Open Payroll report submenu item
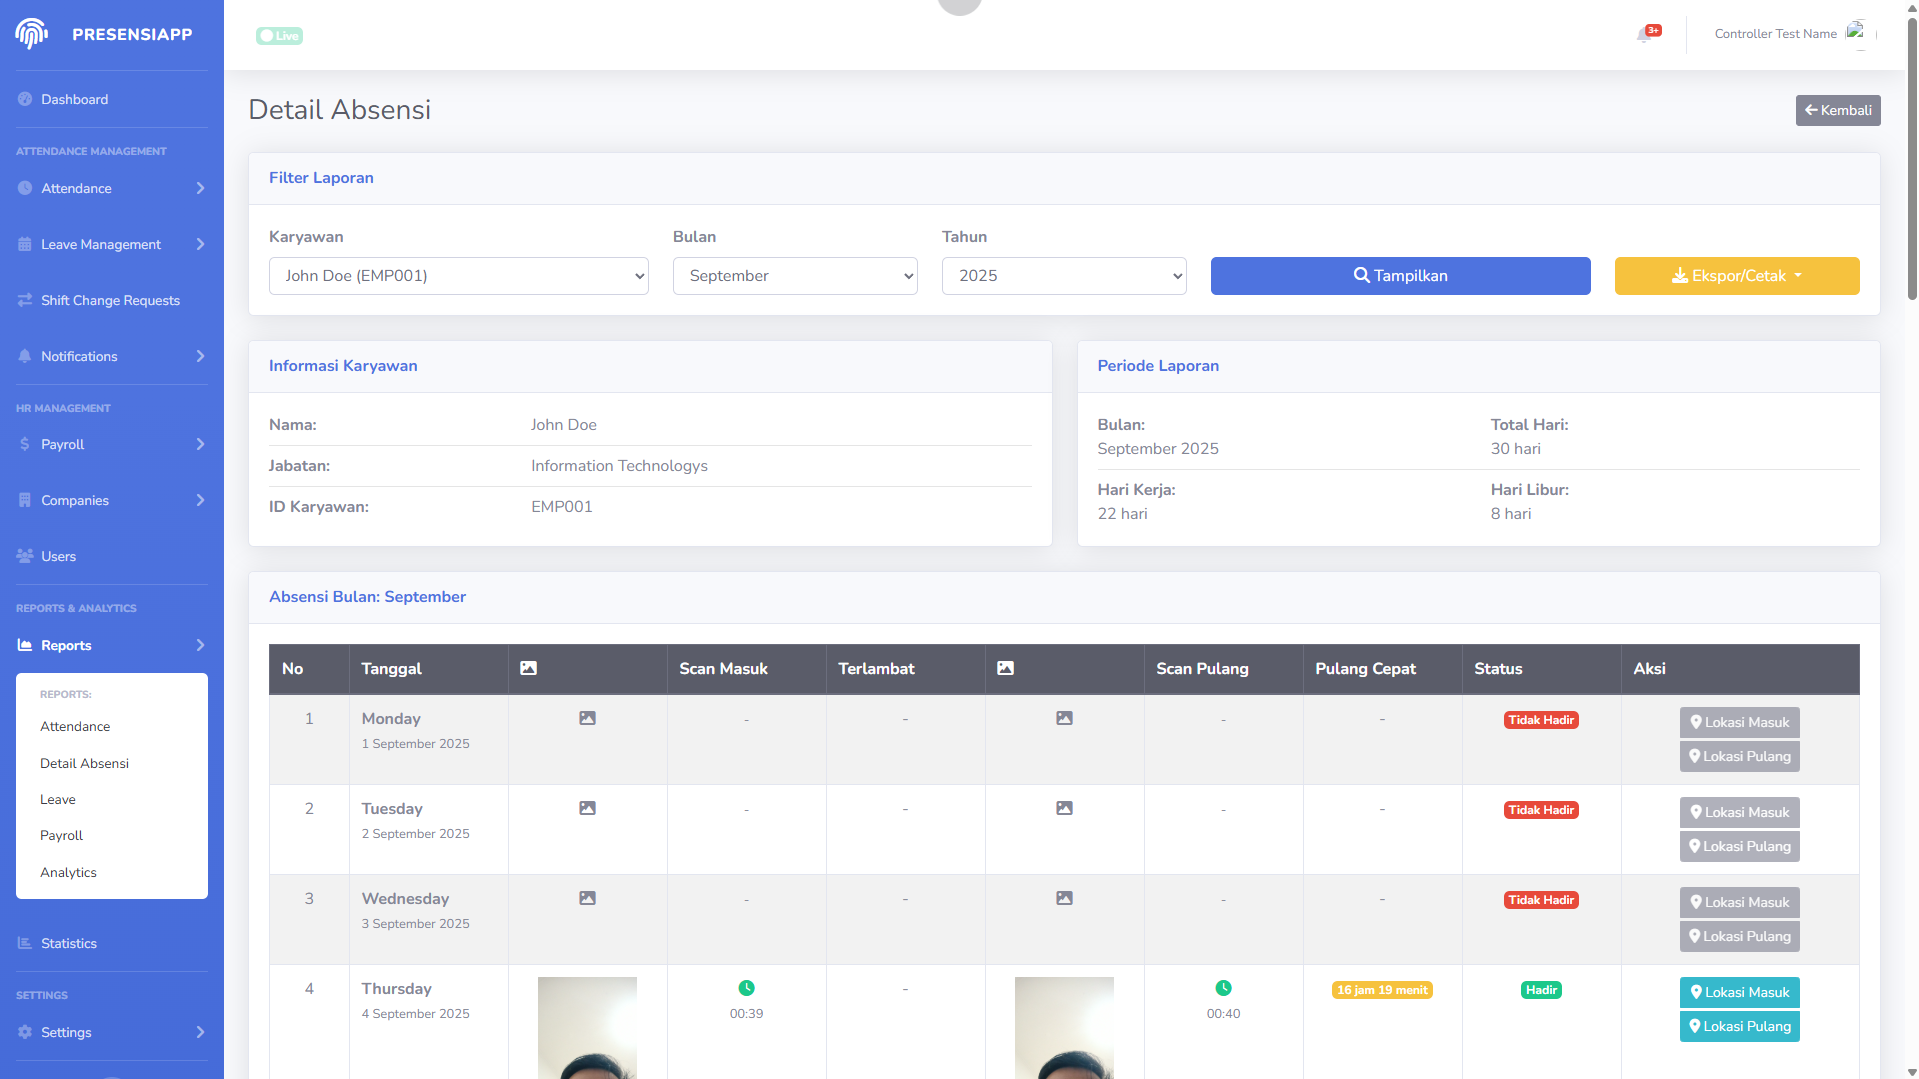The image size is (1919, 1079). (61, 835)
